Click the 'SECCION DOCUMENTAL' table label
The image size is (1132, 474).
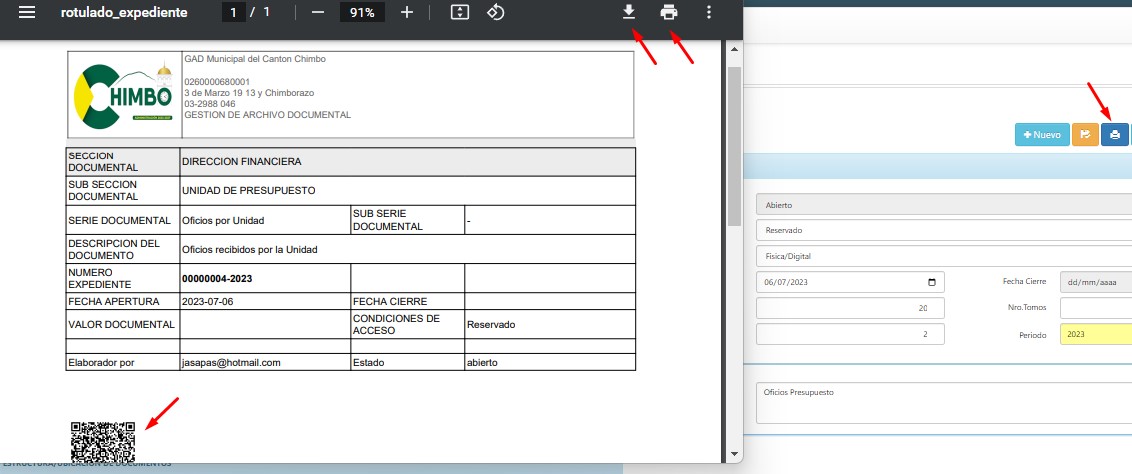103,162
